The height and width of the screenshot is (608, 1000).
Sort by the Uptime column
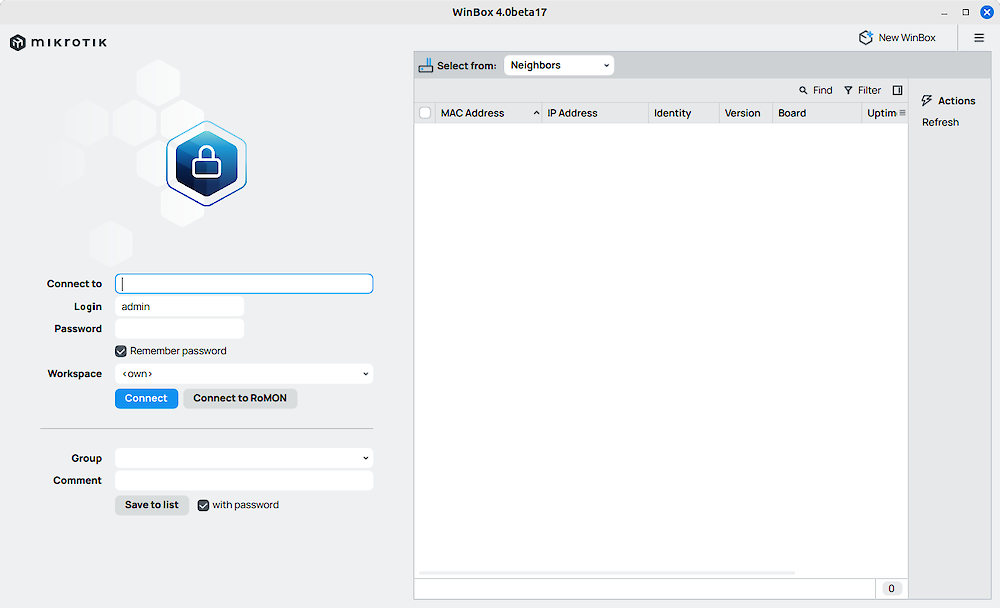coord(881,113)
